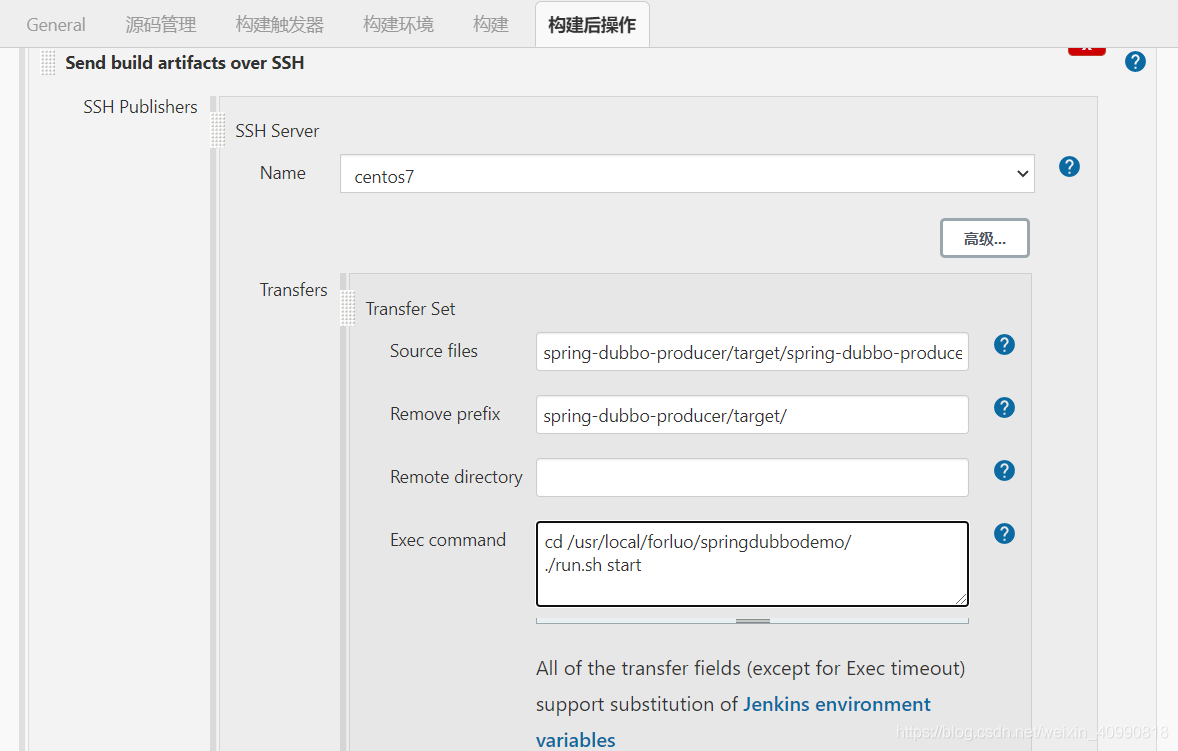The height and width of the screenshot is (751, 1178).
Task: Expand advanced options with 高级 button
Action: point(984,238)
